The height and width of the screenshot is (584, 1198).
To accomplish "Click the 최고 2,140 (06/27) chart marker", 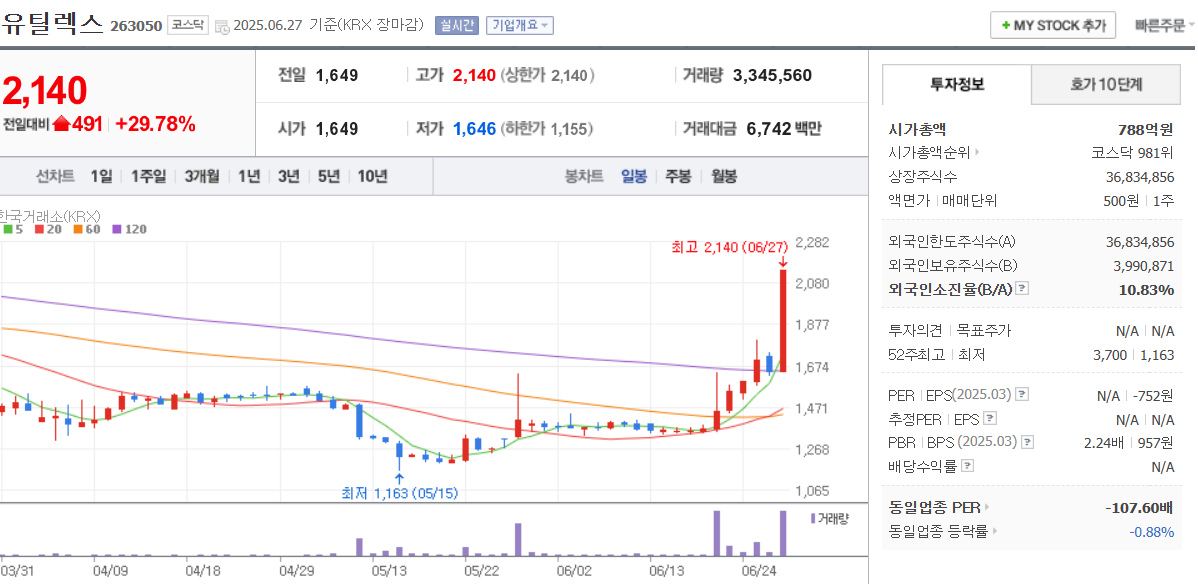I will point(729,247).
